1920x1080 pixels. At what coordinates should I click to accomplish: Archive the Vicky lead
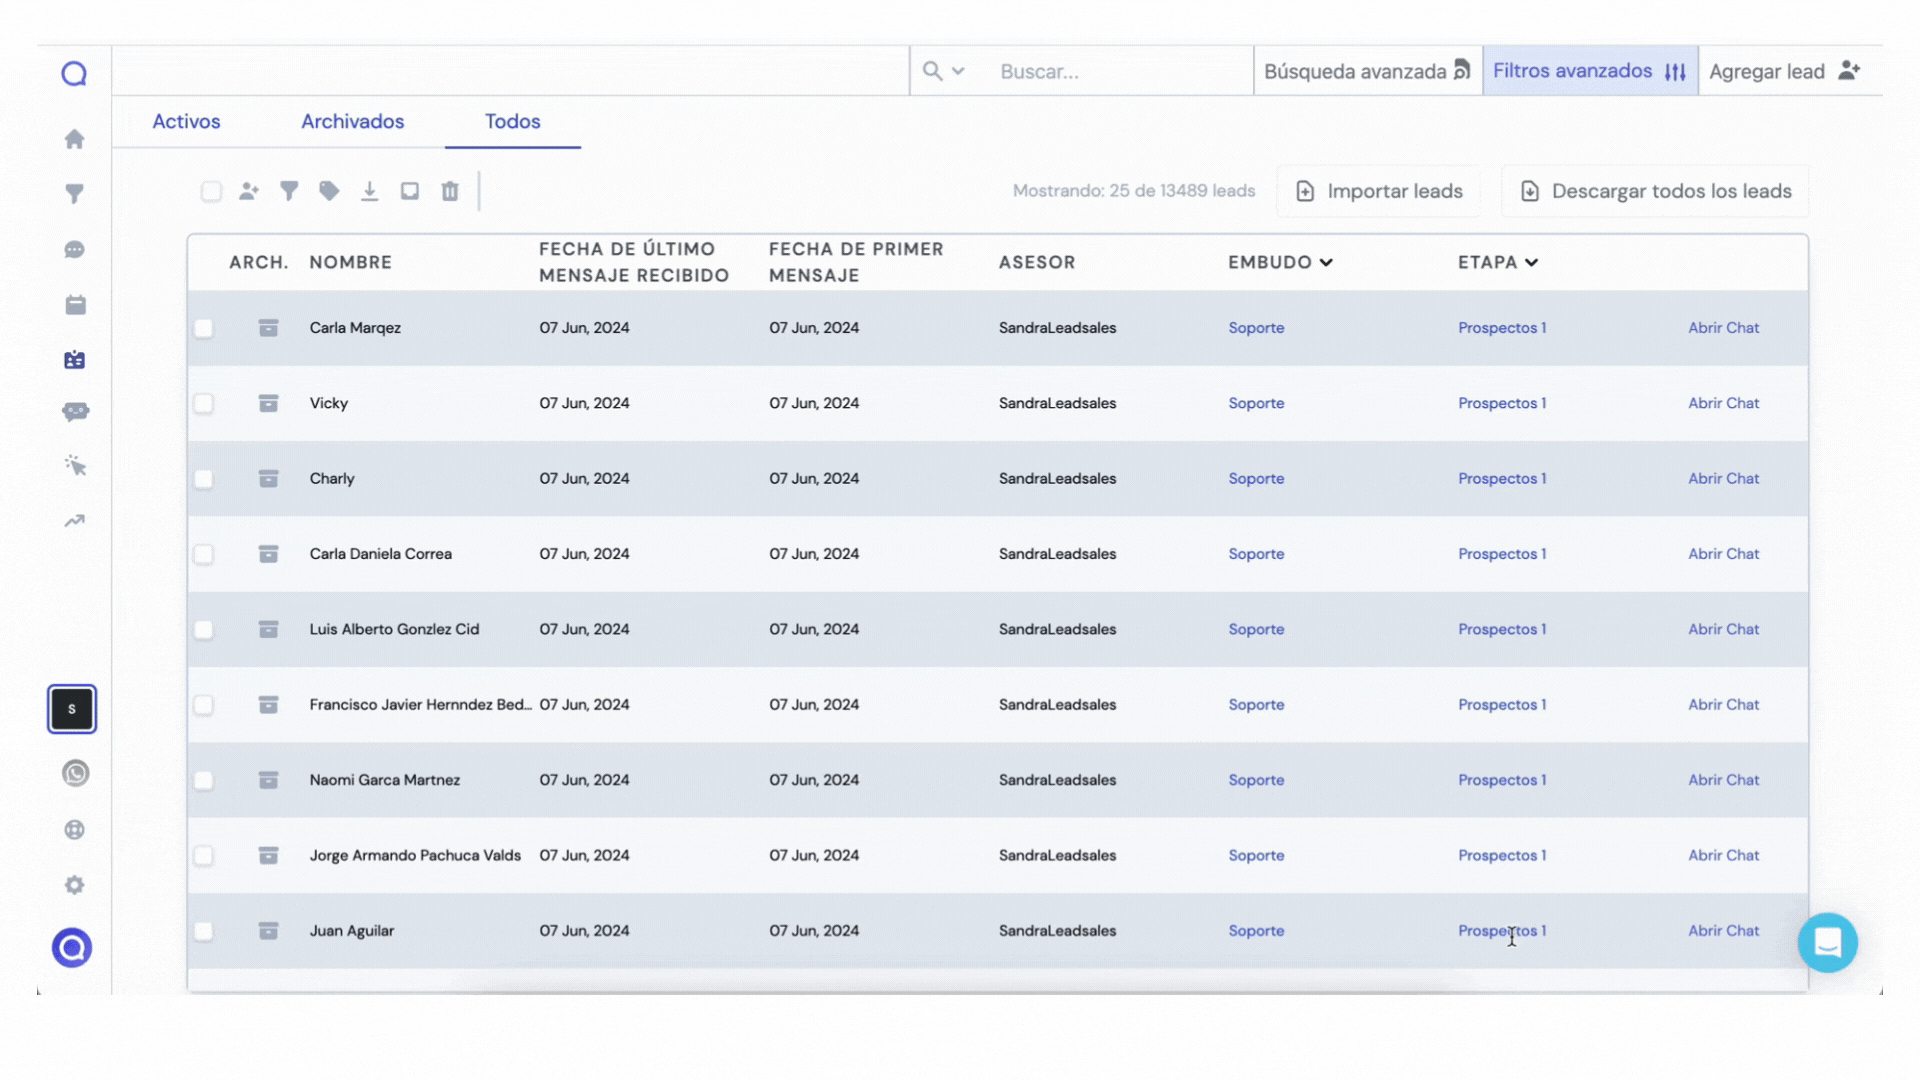coord(268,403)
